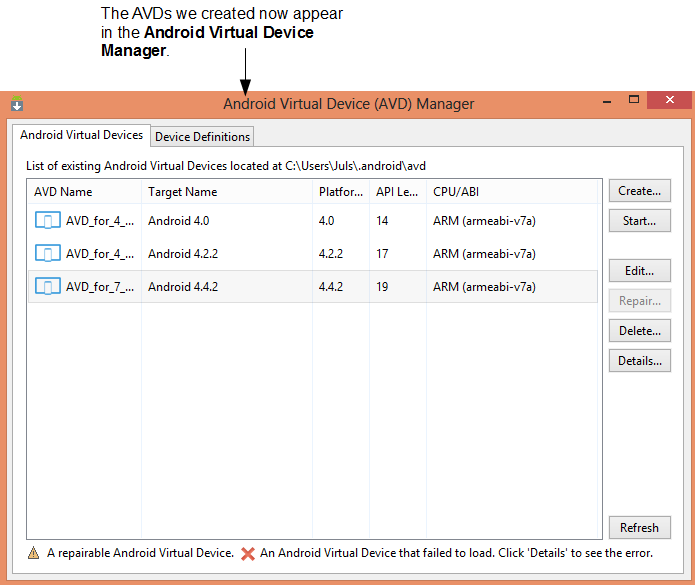Screen dimensions: 695x585
Task: Click the device icon in the Android 4.4.2 row
Action: click(x=47, y=286)
